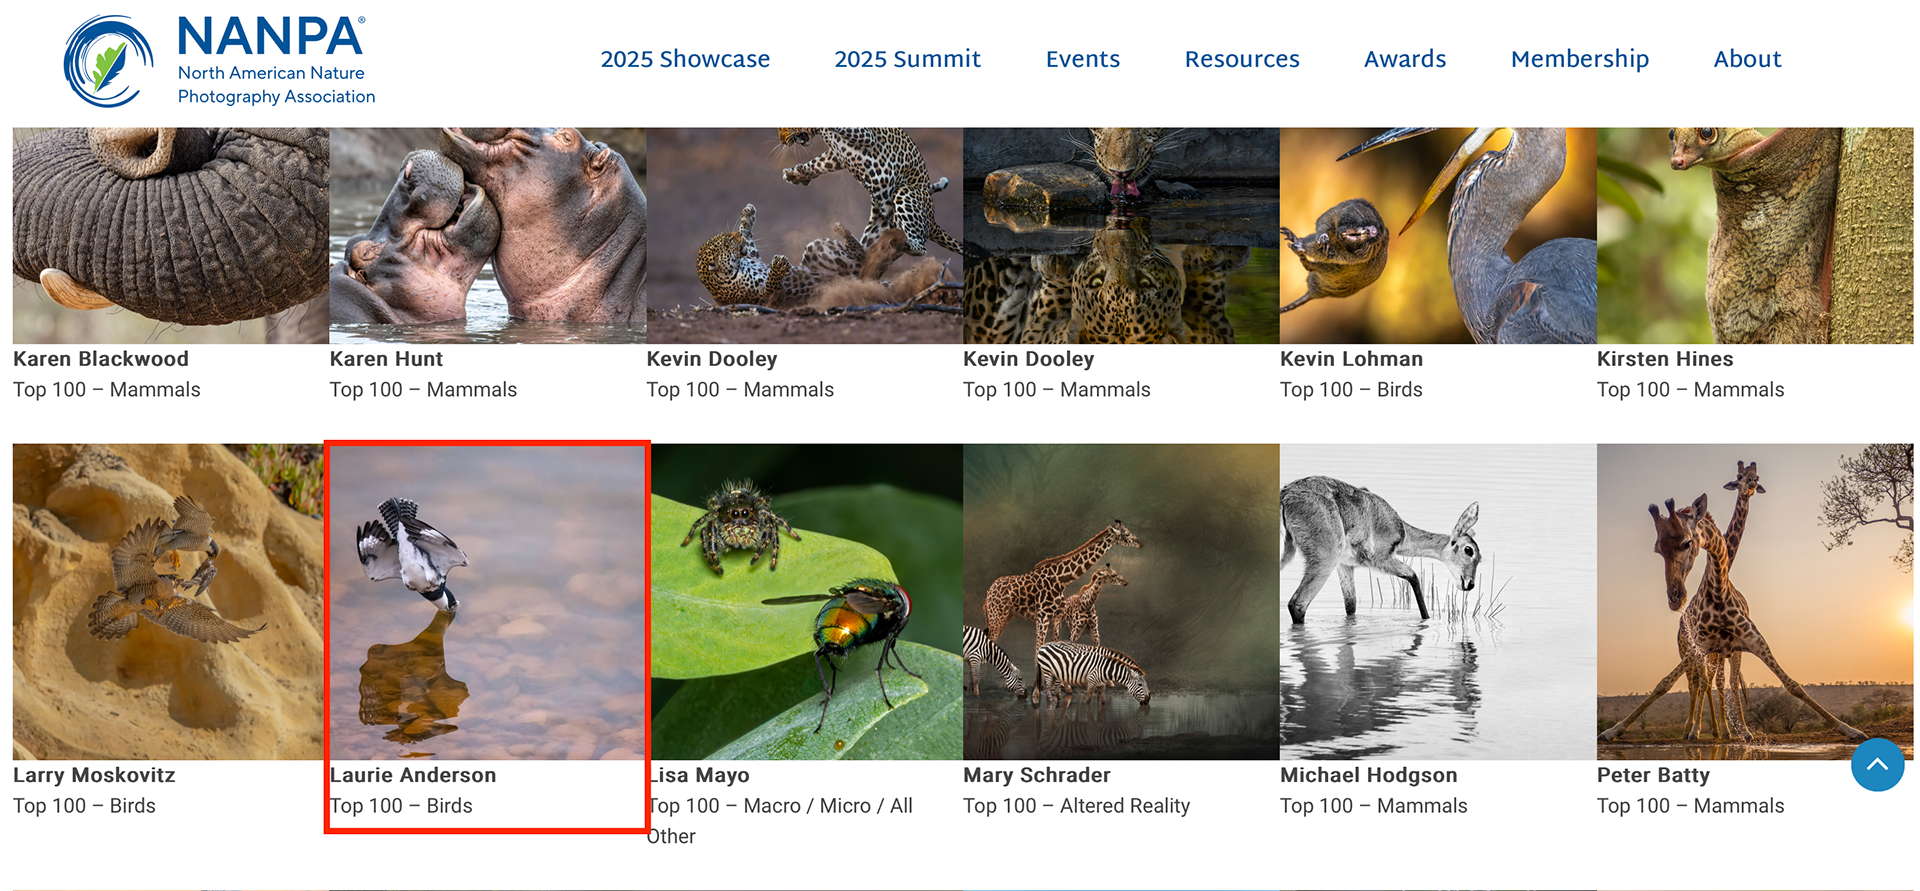The width and height of the screenshot is (1920, 891).
Task: Click the Michael Hodgson name
Action: [1369, 775]
